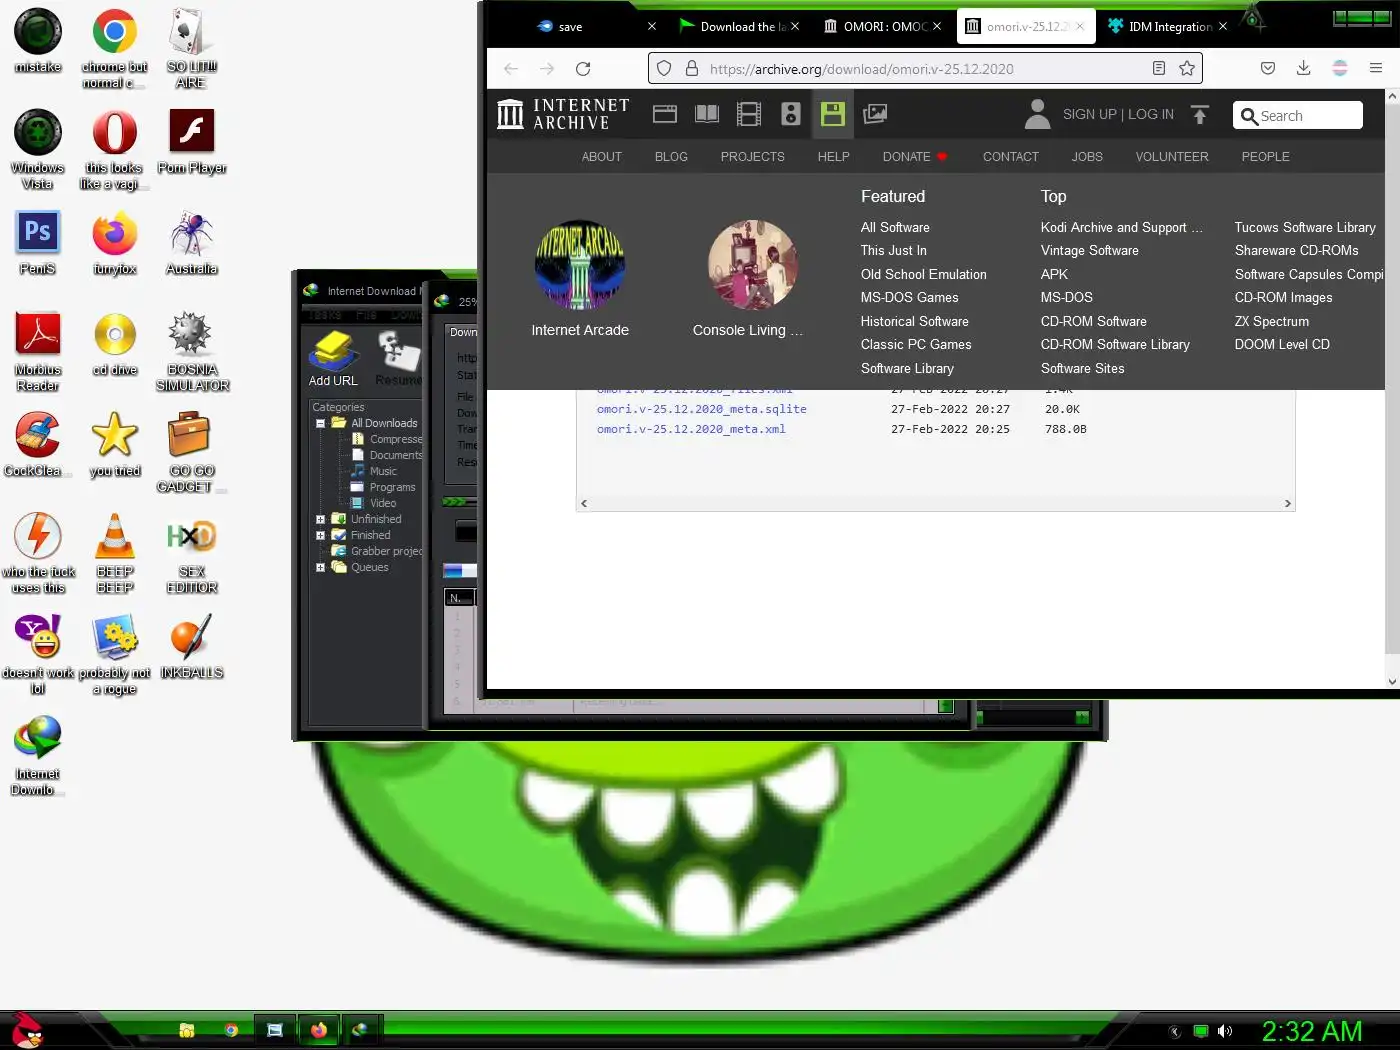Open 'chrome but normal' desktop icon

click(115, 48)
